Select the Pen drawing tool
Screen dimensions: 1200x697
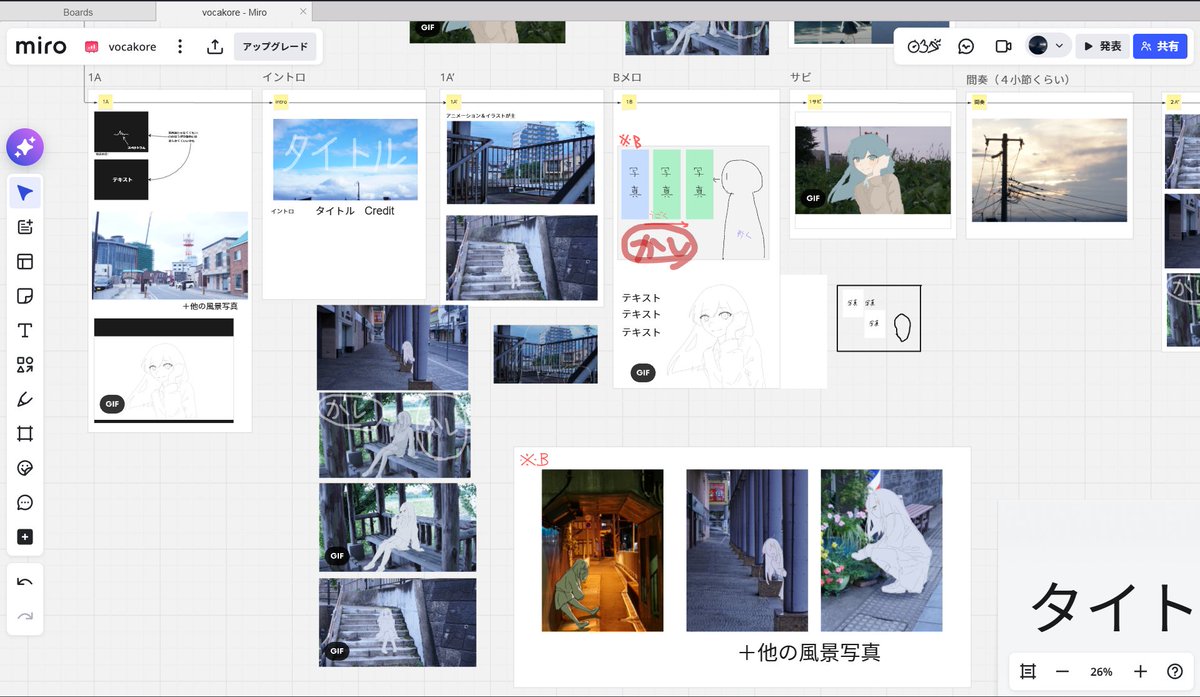coord(25,400)
